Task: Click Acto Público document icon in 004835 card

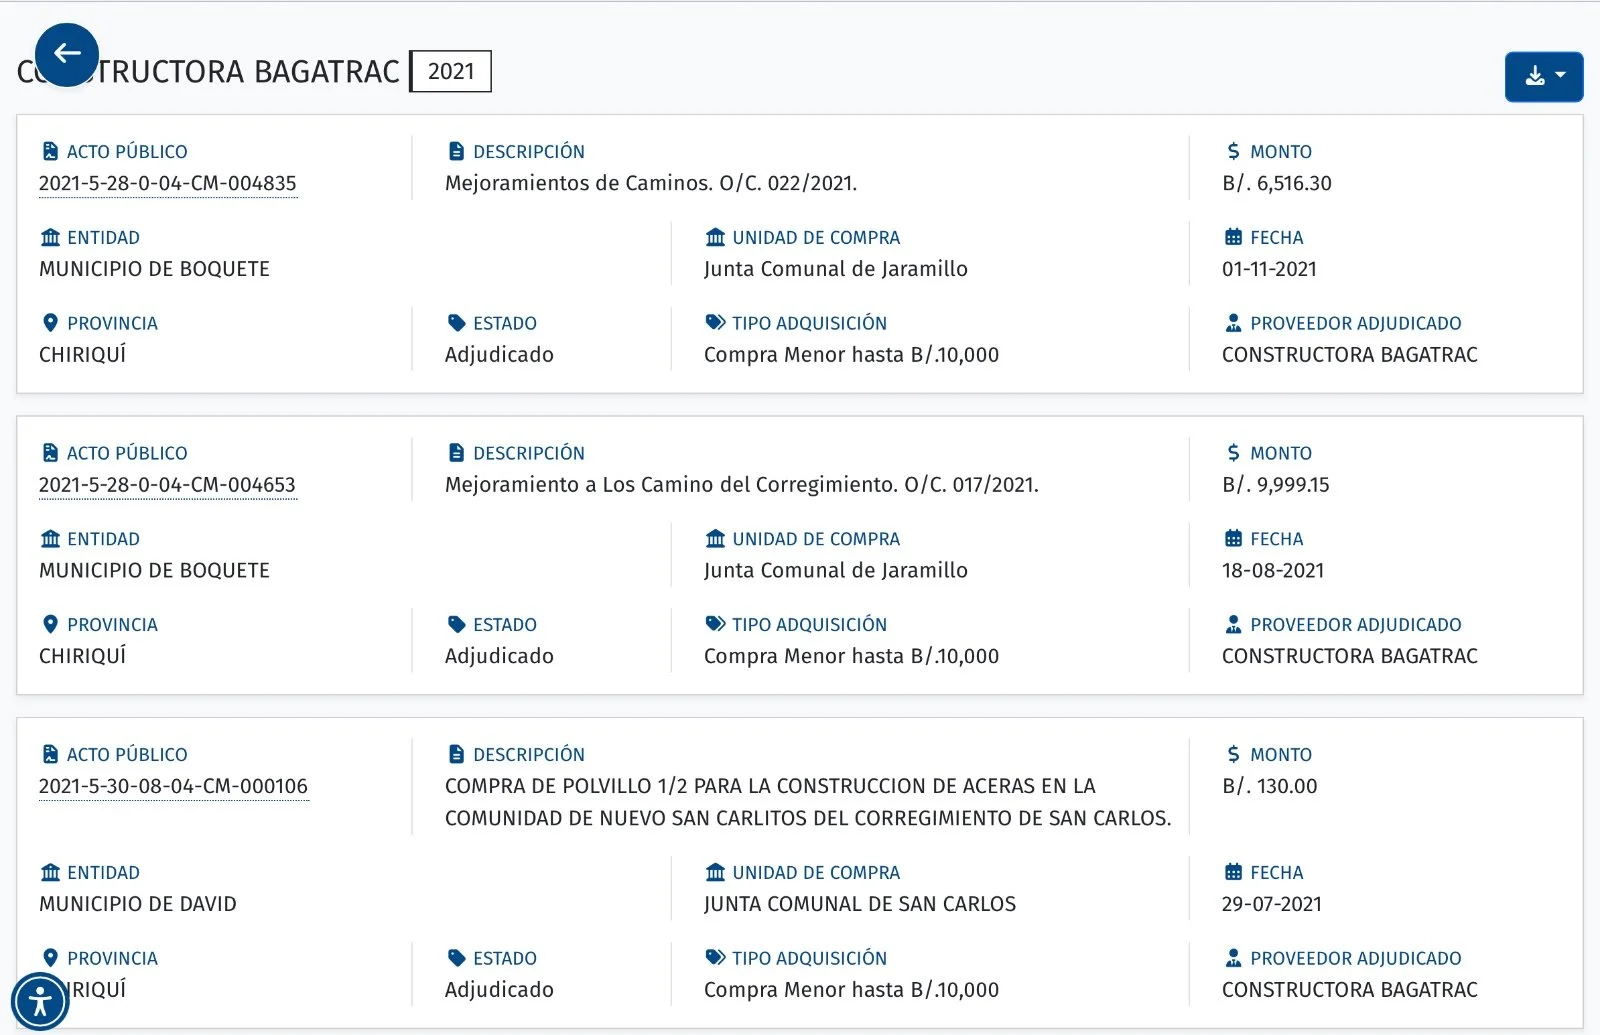Action: [x=50, y=151]
